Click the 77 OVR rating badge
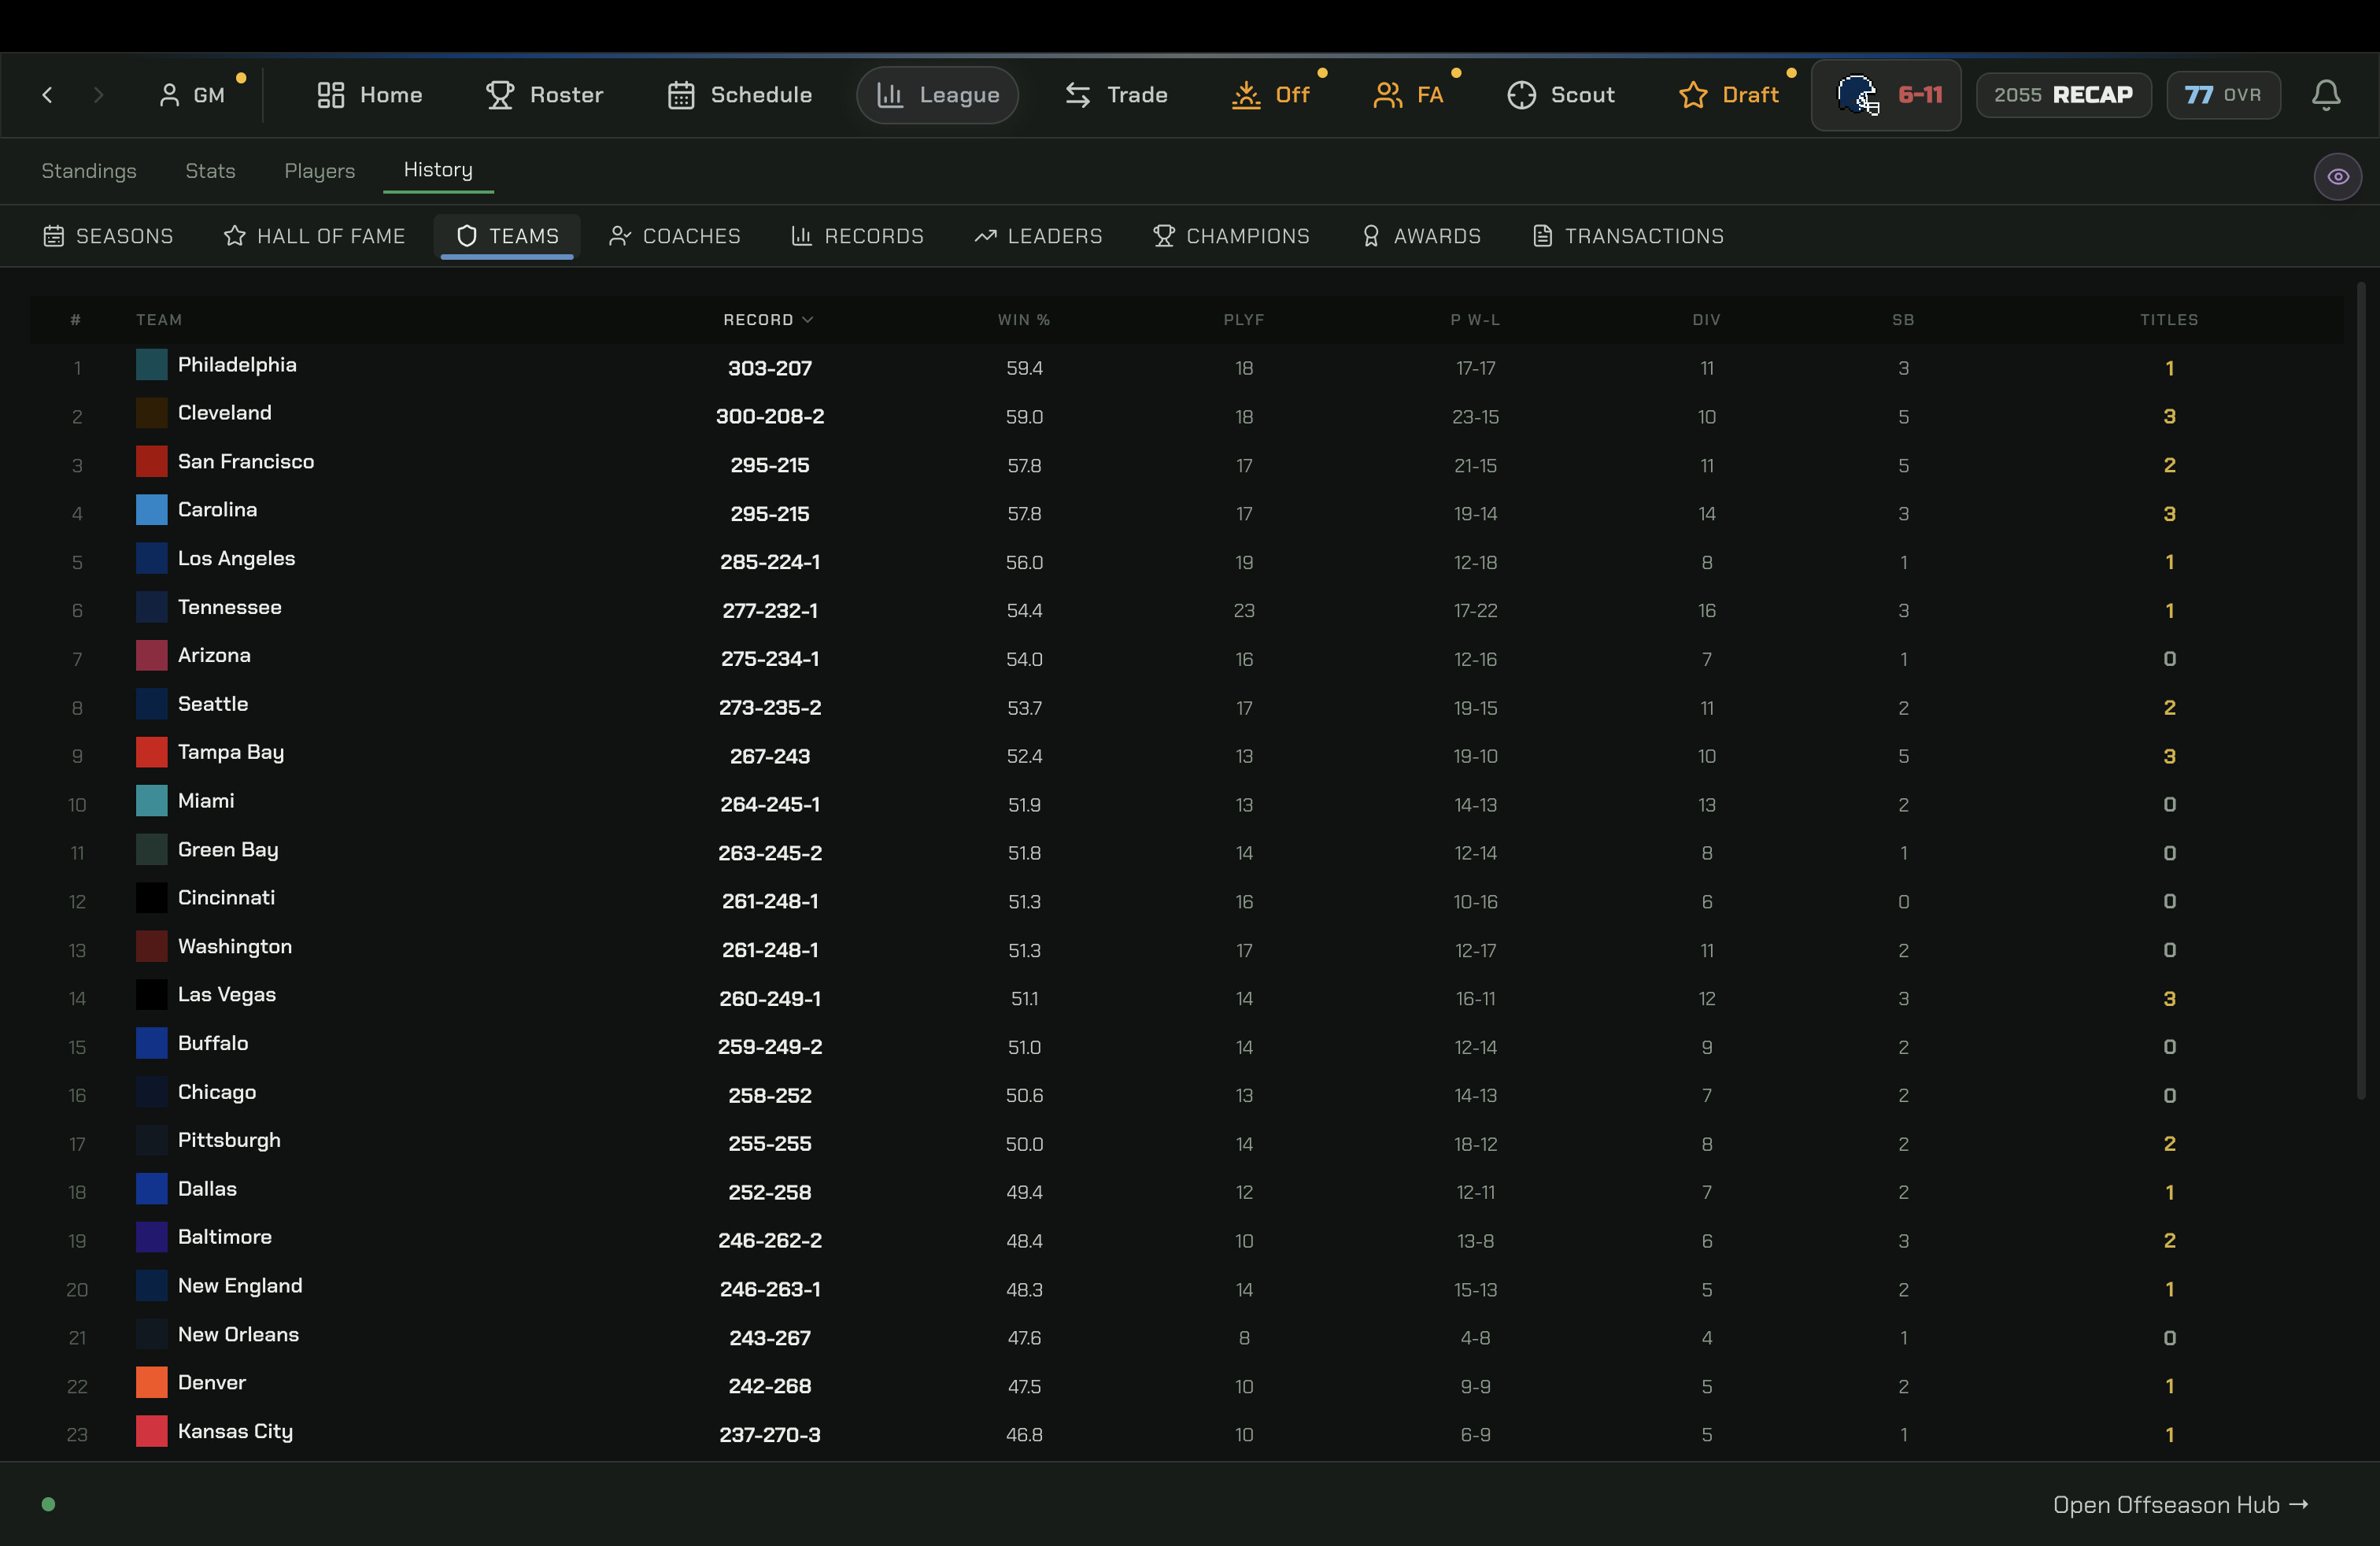2380x1546 pixels. pyautogui.click(x=2223, y=95)
